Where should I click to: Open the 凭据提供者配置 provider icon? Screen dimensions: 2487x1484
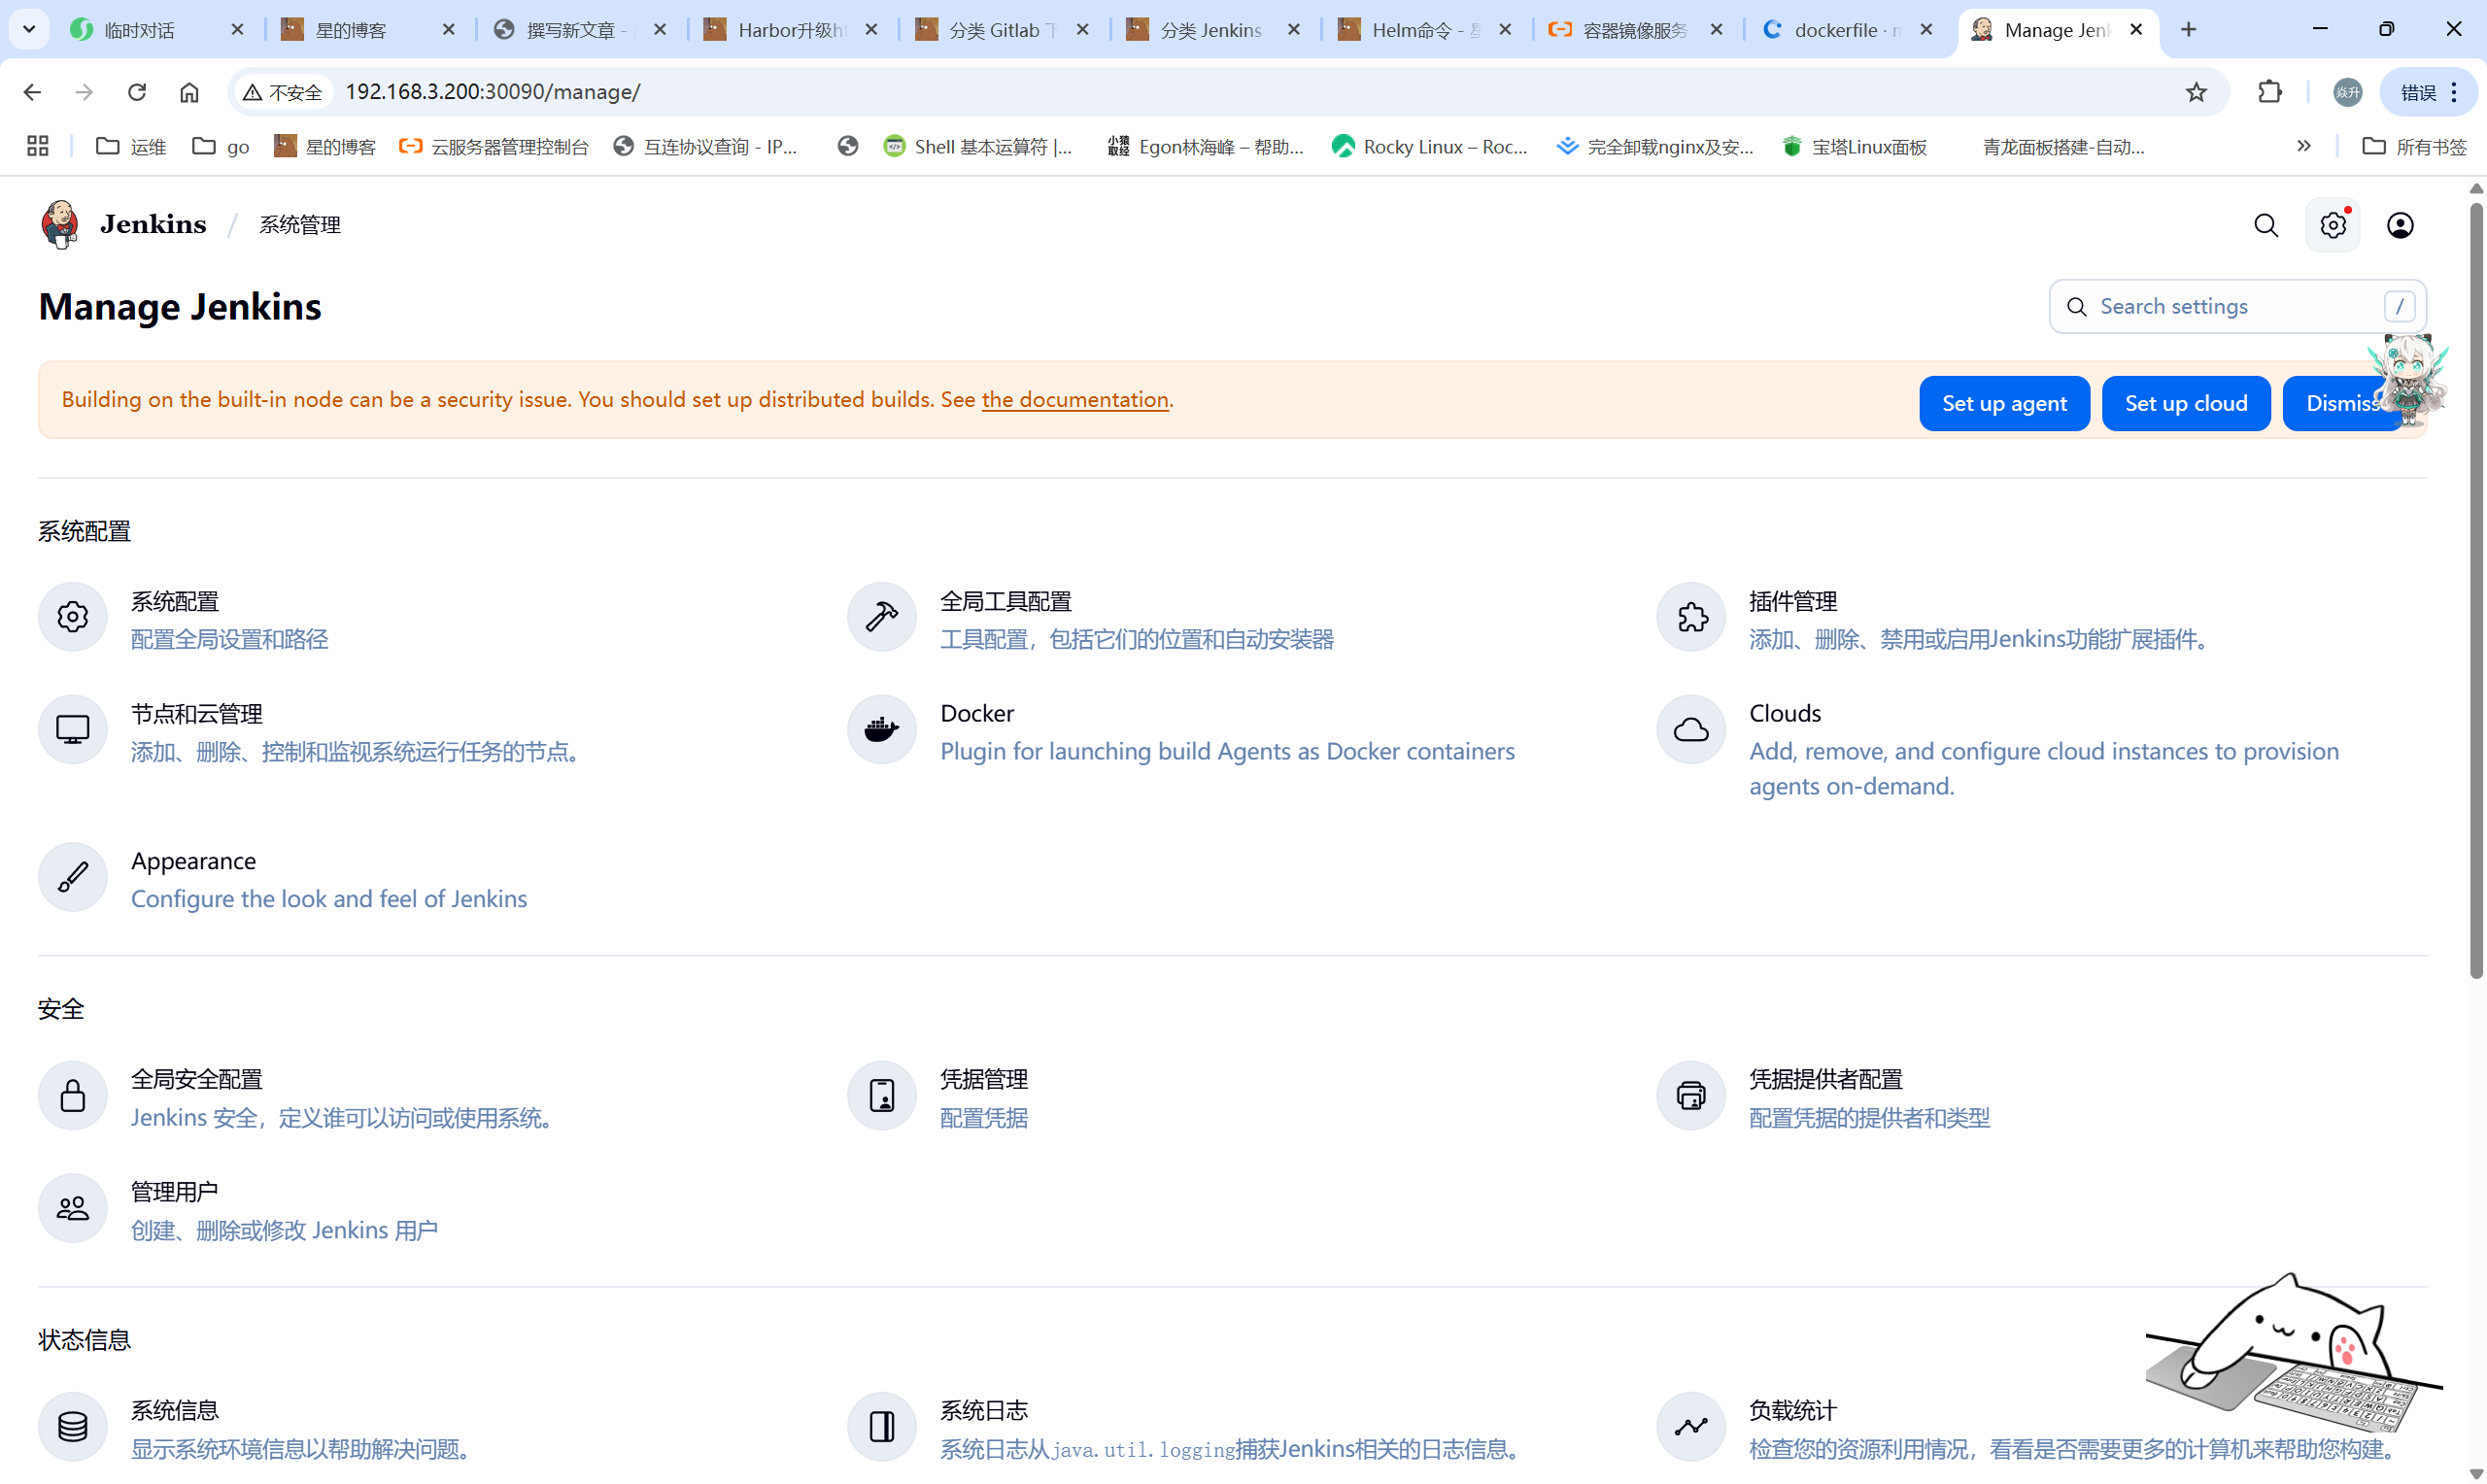pyautogui.click(x=1690, y=1096)
